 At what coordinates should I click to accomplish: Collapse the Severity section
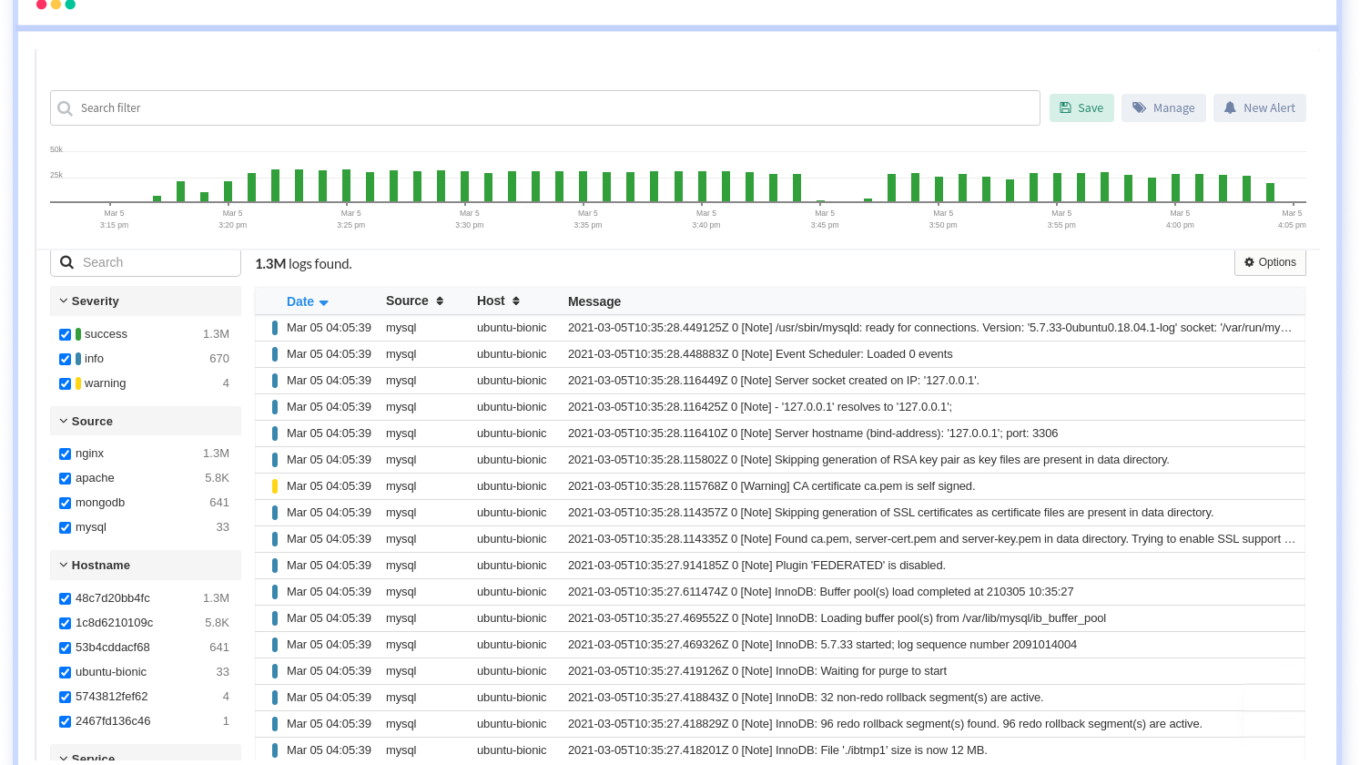pos(146,301)
